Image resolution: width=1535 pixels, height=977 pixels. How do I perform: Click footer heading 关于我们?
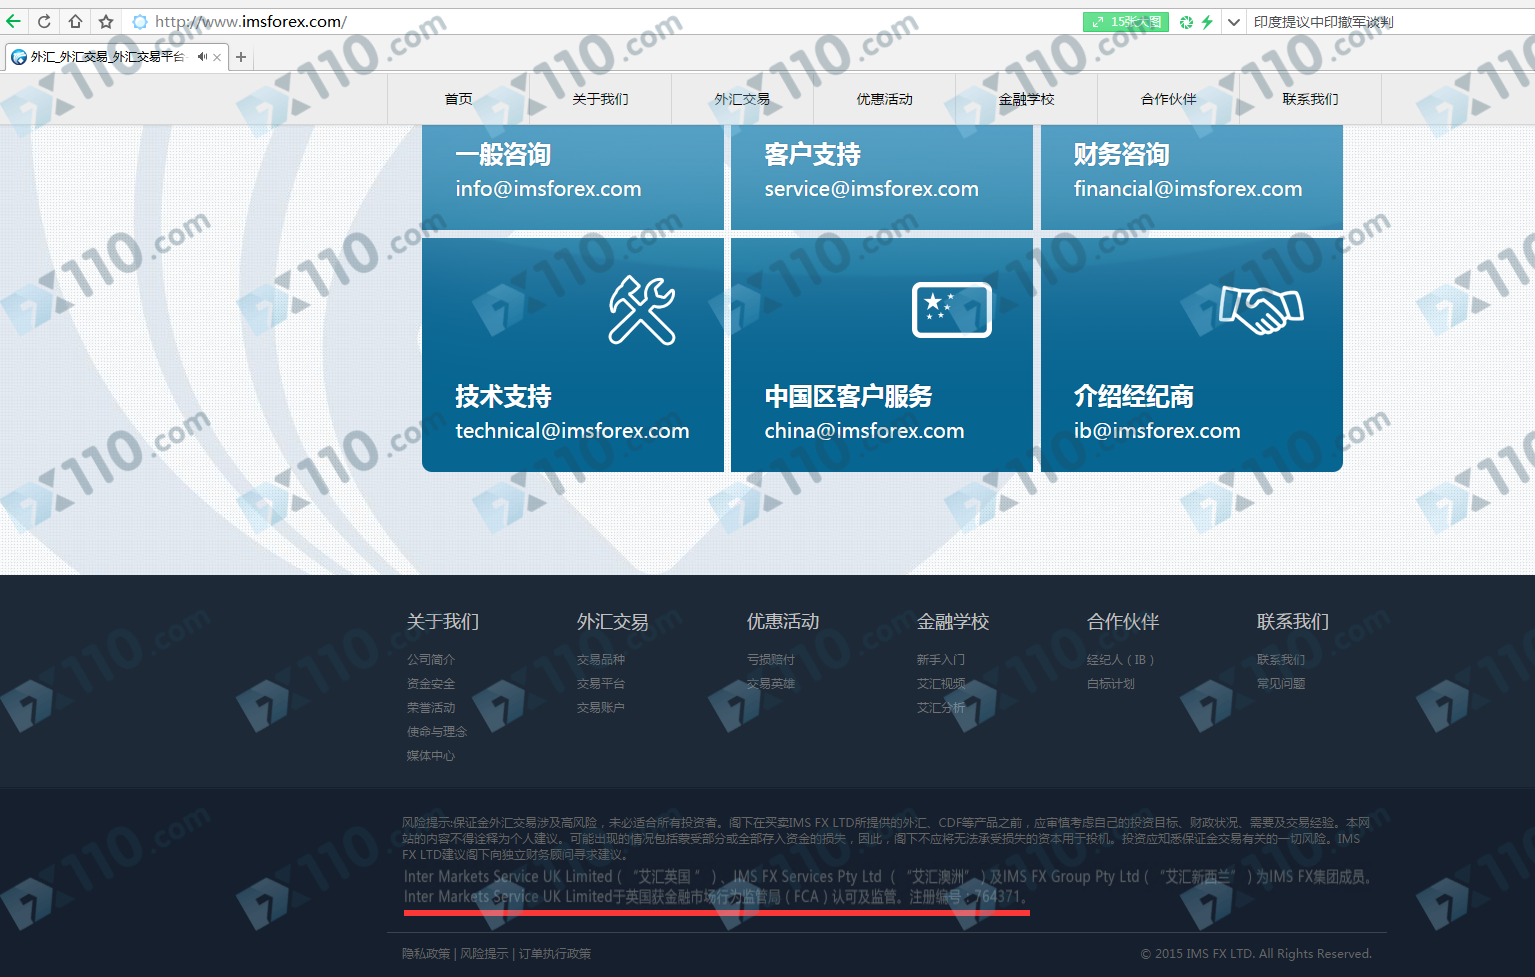coord(443,622)
